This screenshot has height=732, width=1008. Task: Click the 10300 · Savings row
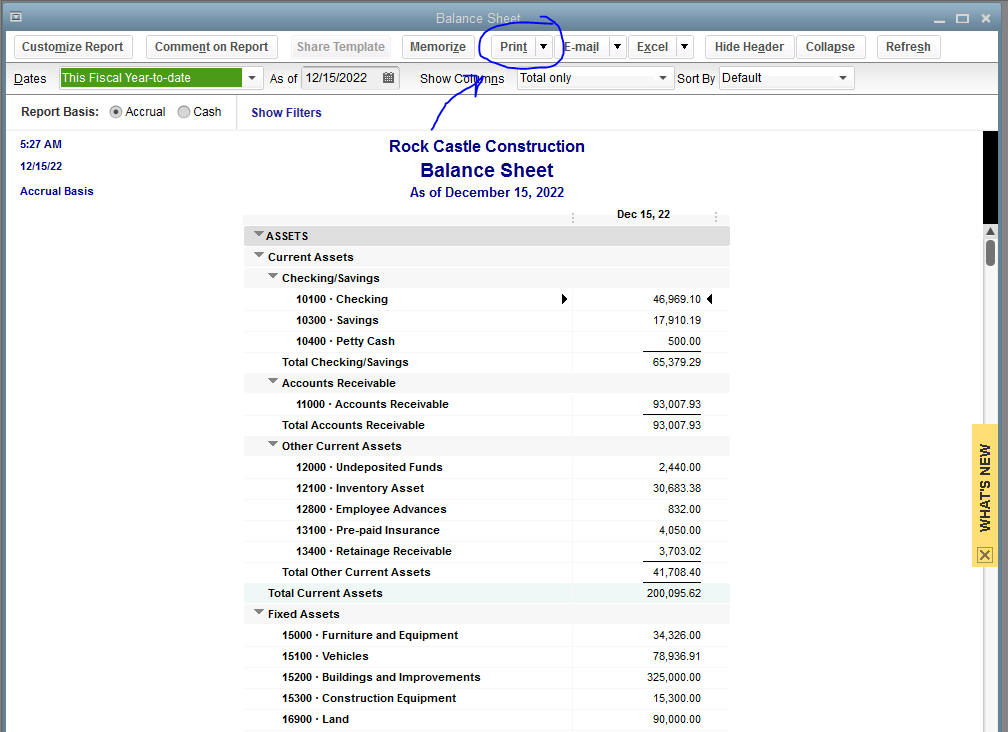487,320
